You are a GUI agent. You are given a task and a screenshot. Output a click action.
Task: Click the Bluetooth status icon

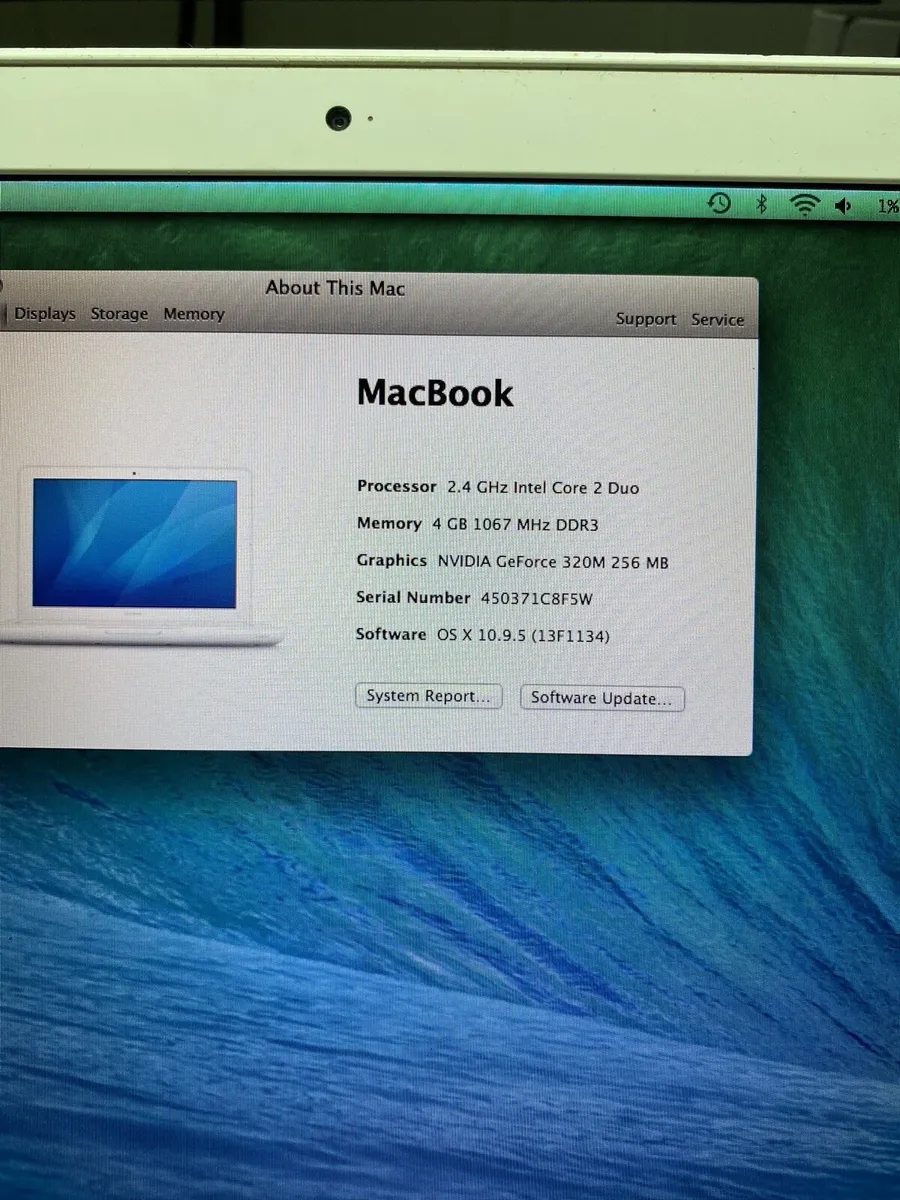761,205
